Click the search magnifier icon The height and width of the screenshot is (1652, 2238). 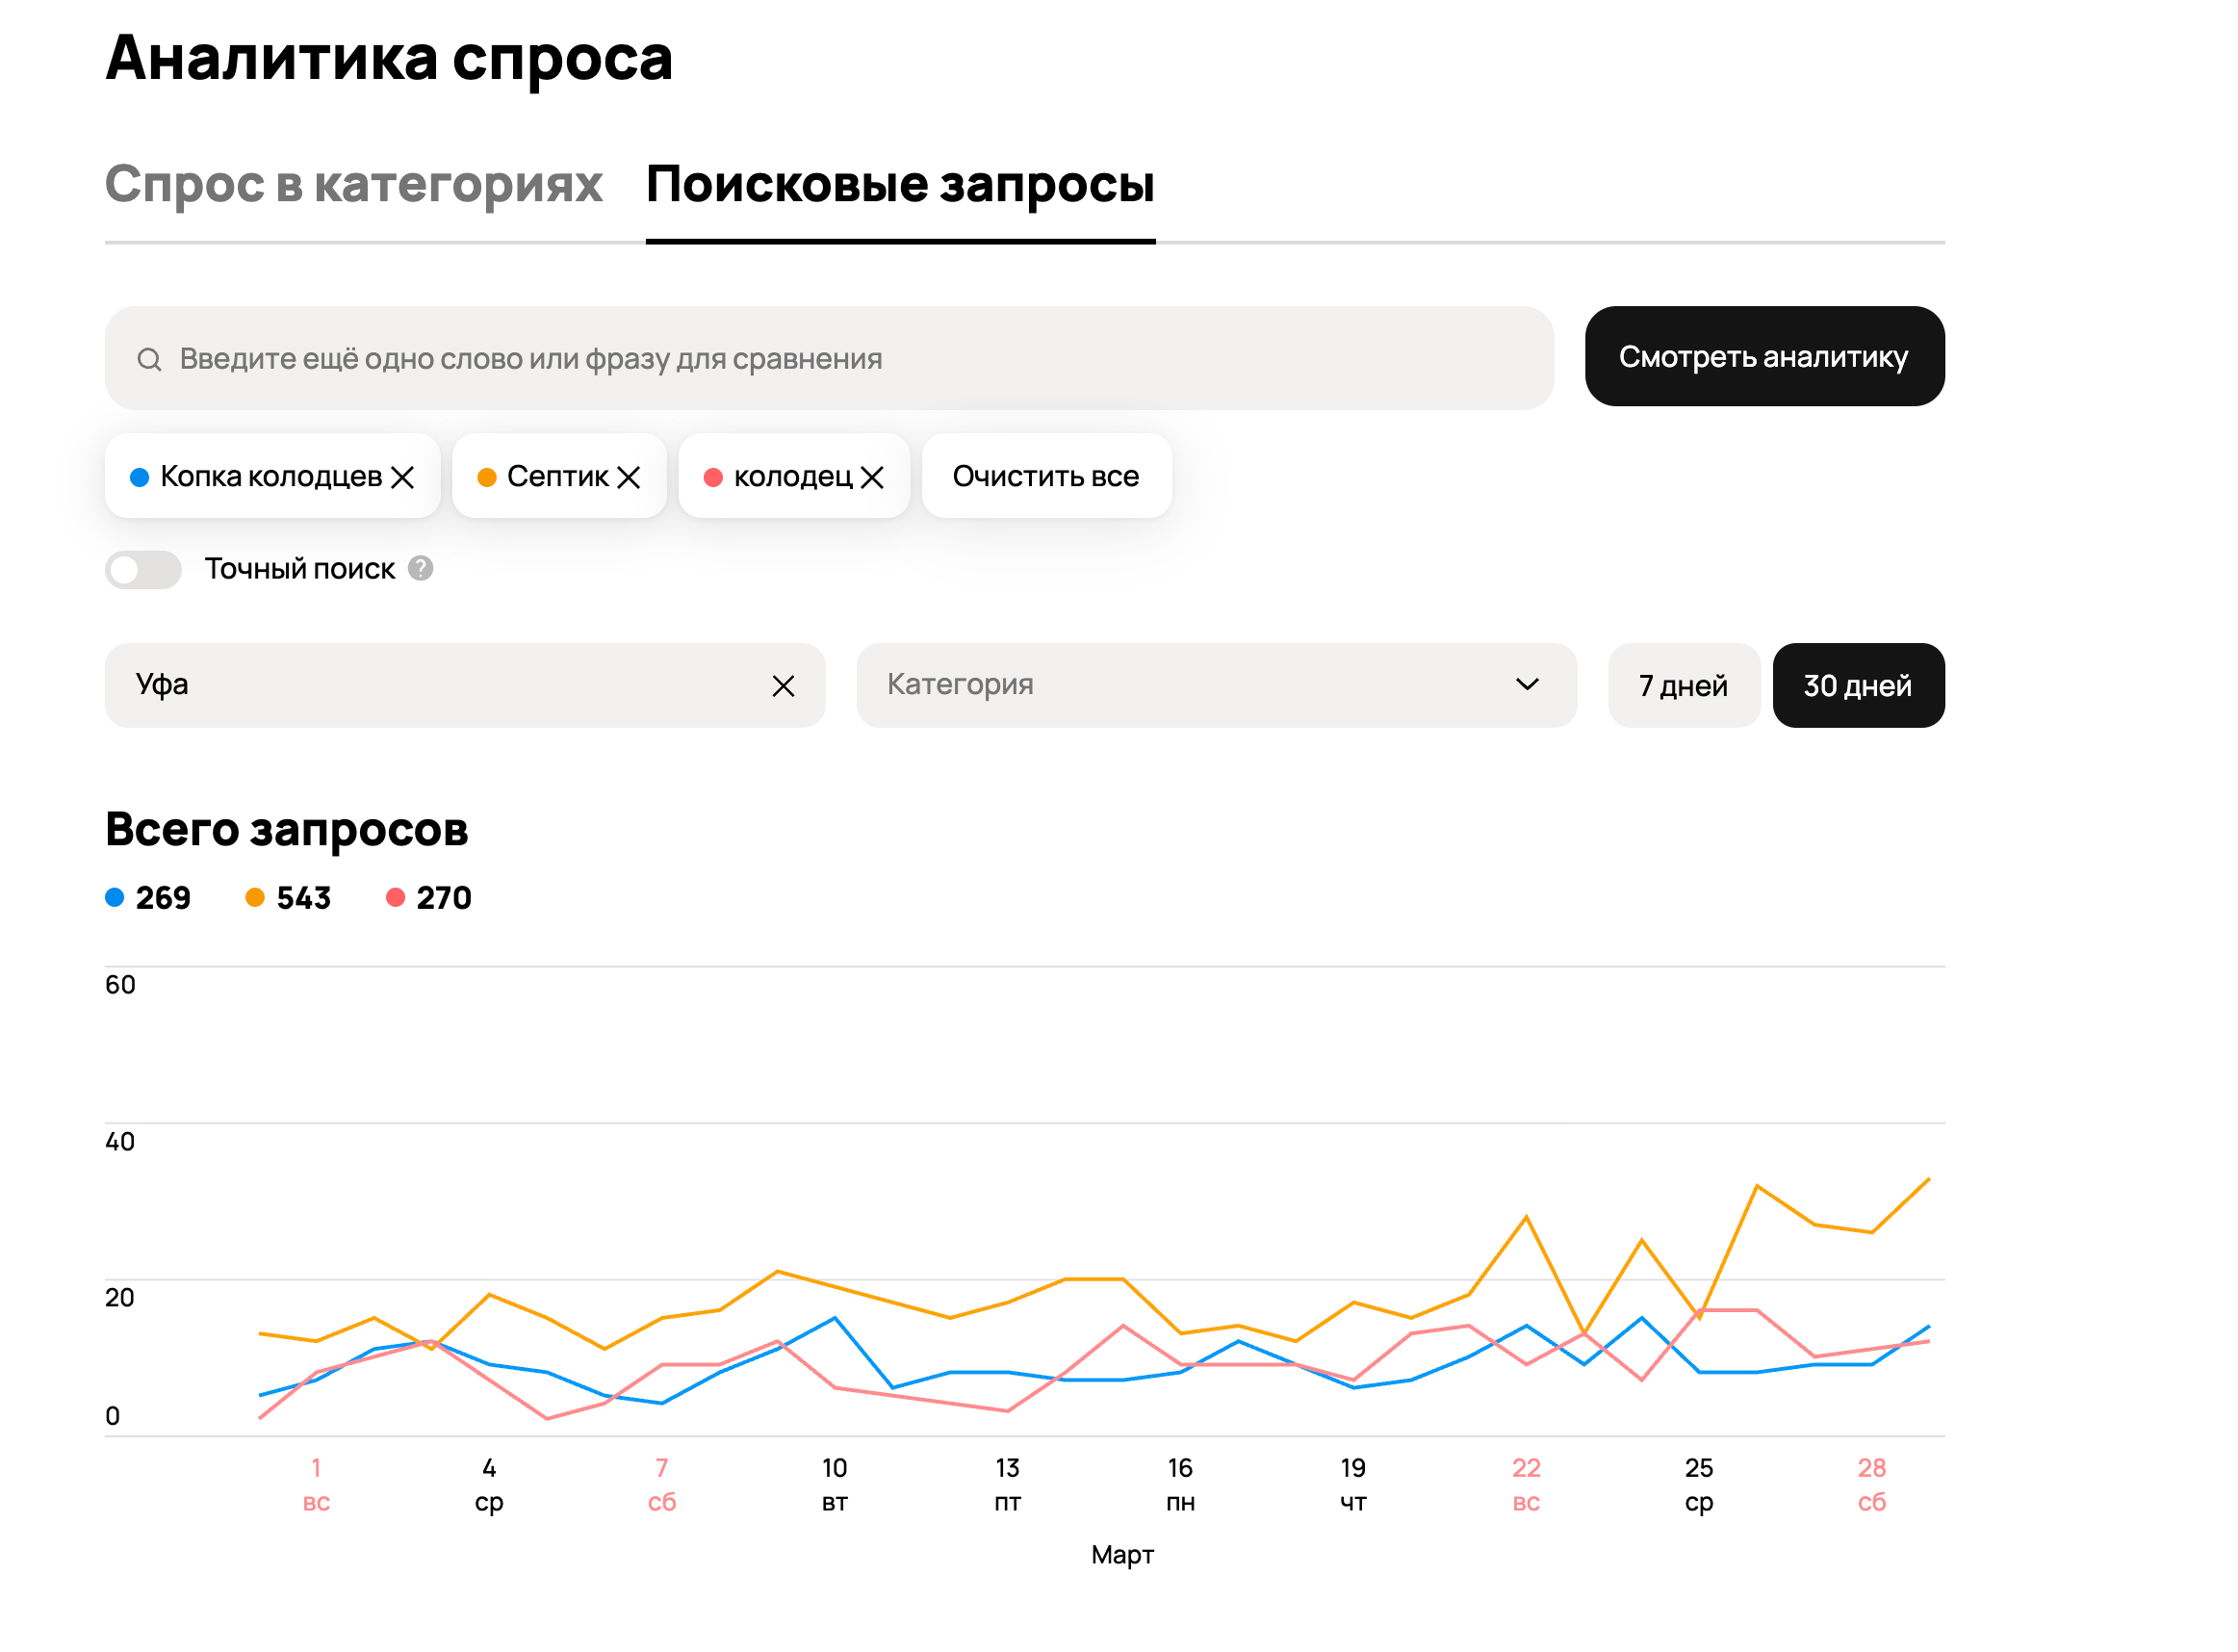(149, 359)
